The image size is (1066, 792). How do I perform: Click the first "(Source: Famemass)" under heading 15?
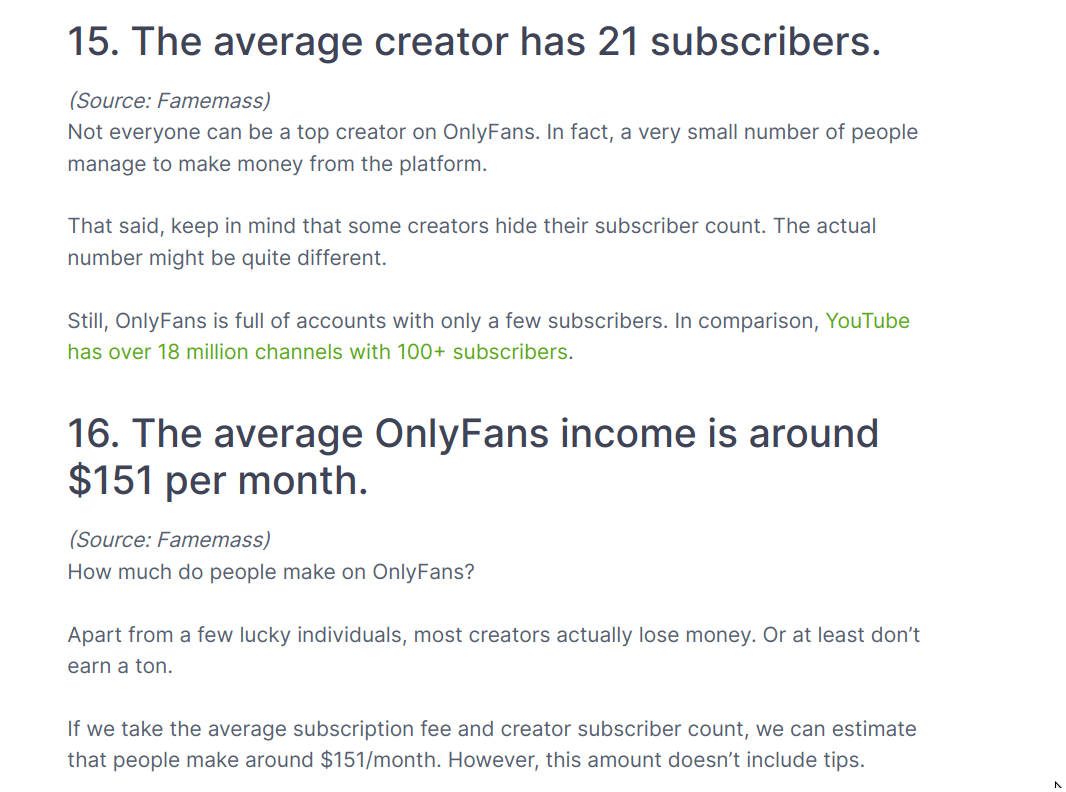[169, 101]
